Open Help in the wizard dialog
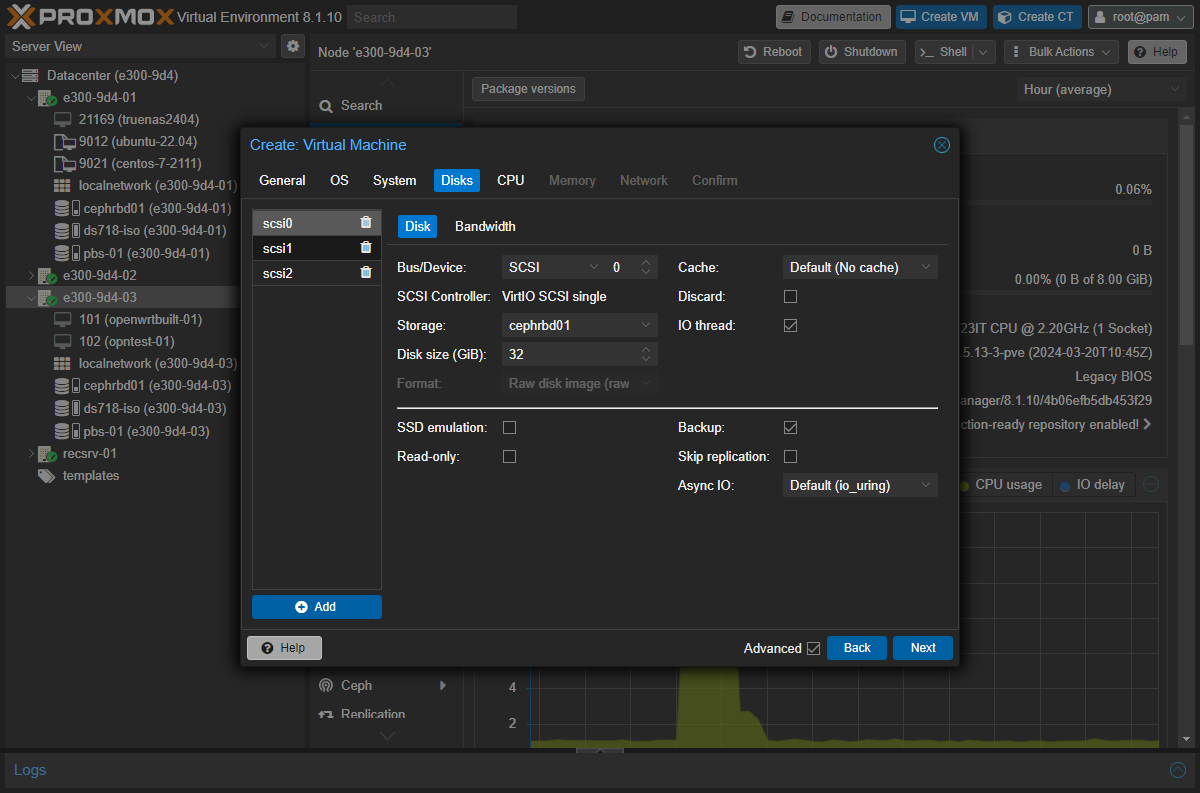Screen dimensions: 1200x793 (284, 648)
